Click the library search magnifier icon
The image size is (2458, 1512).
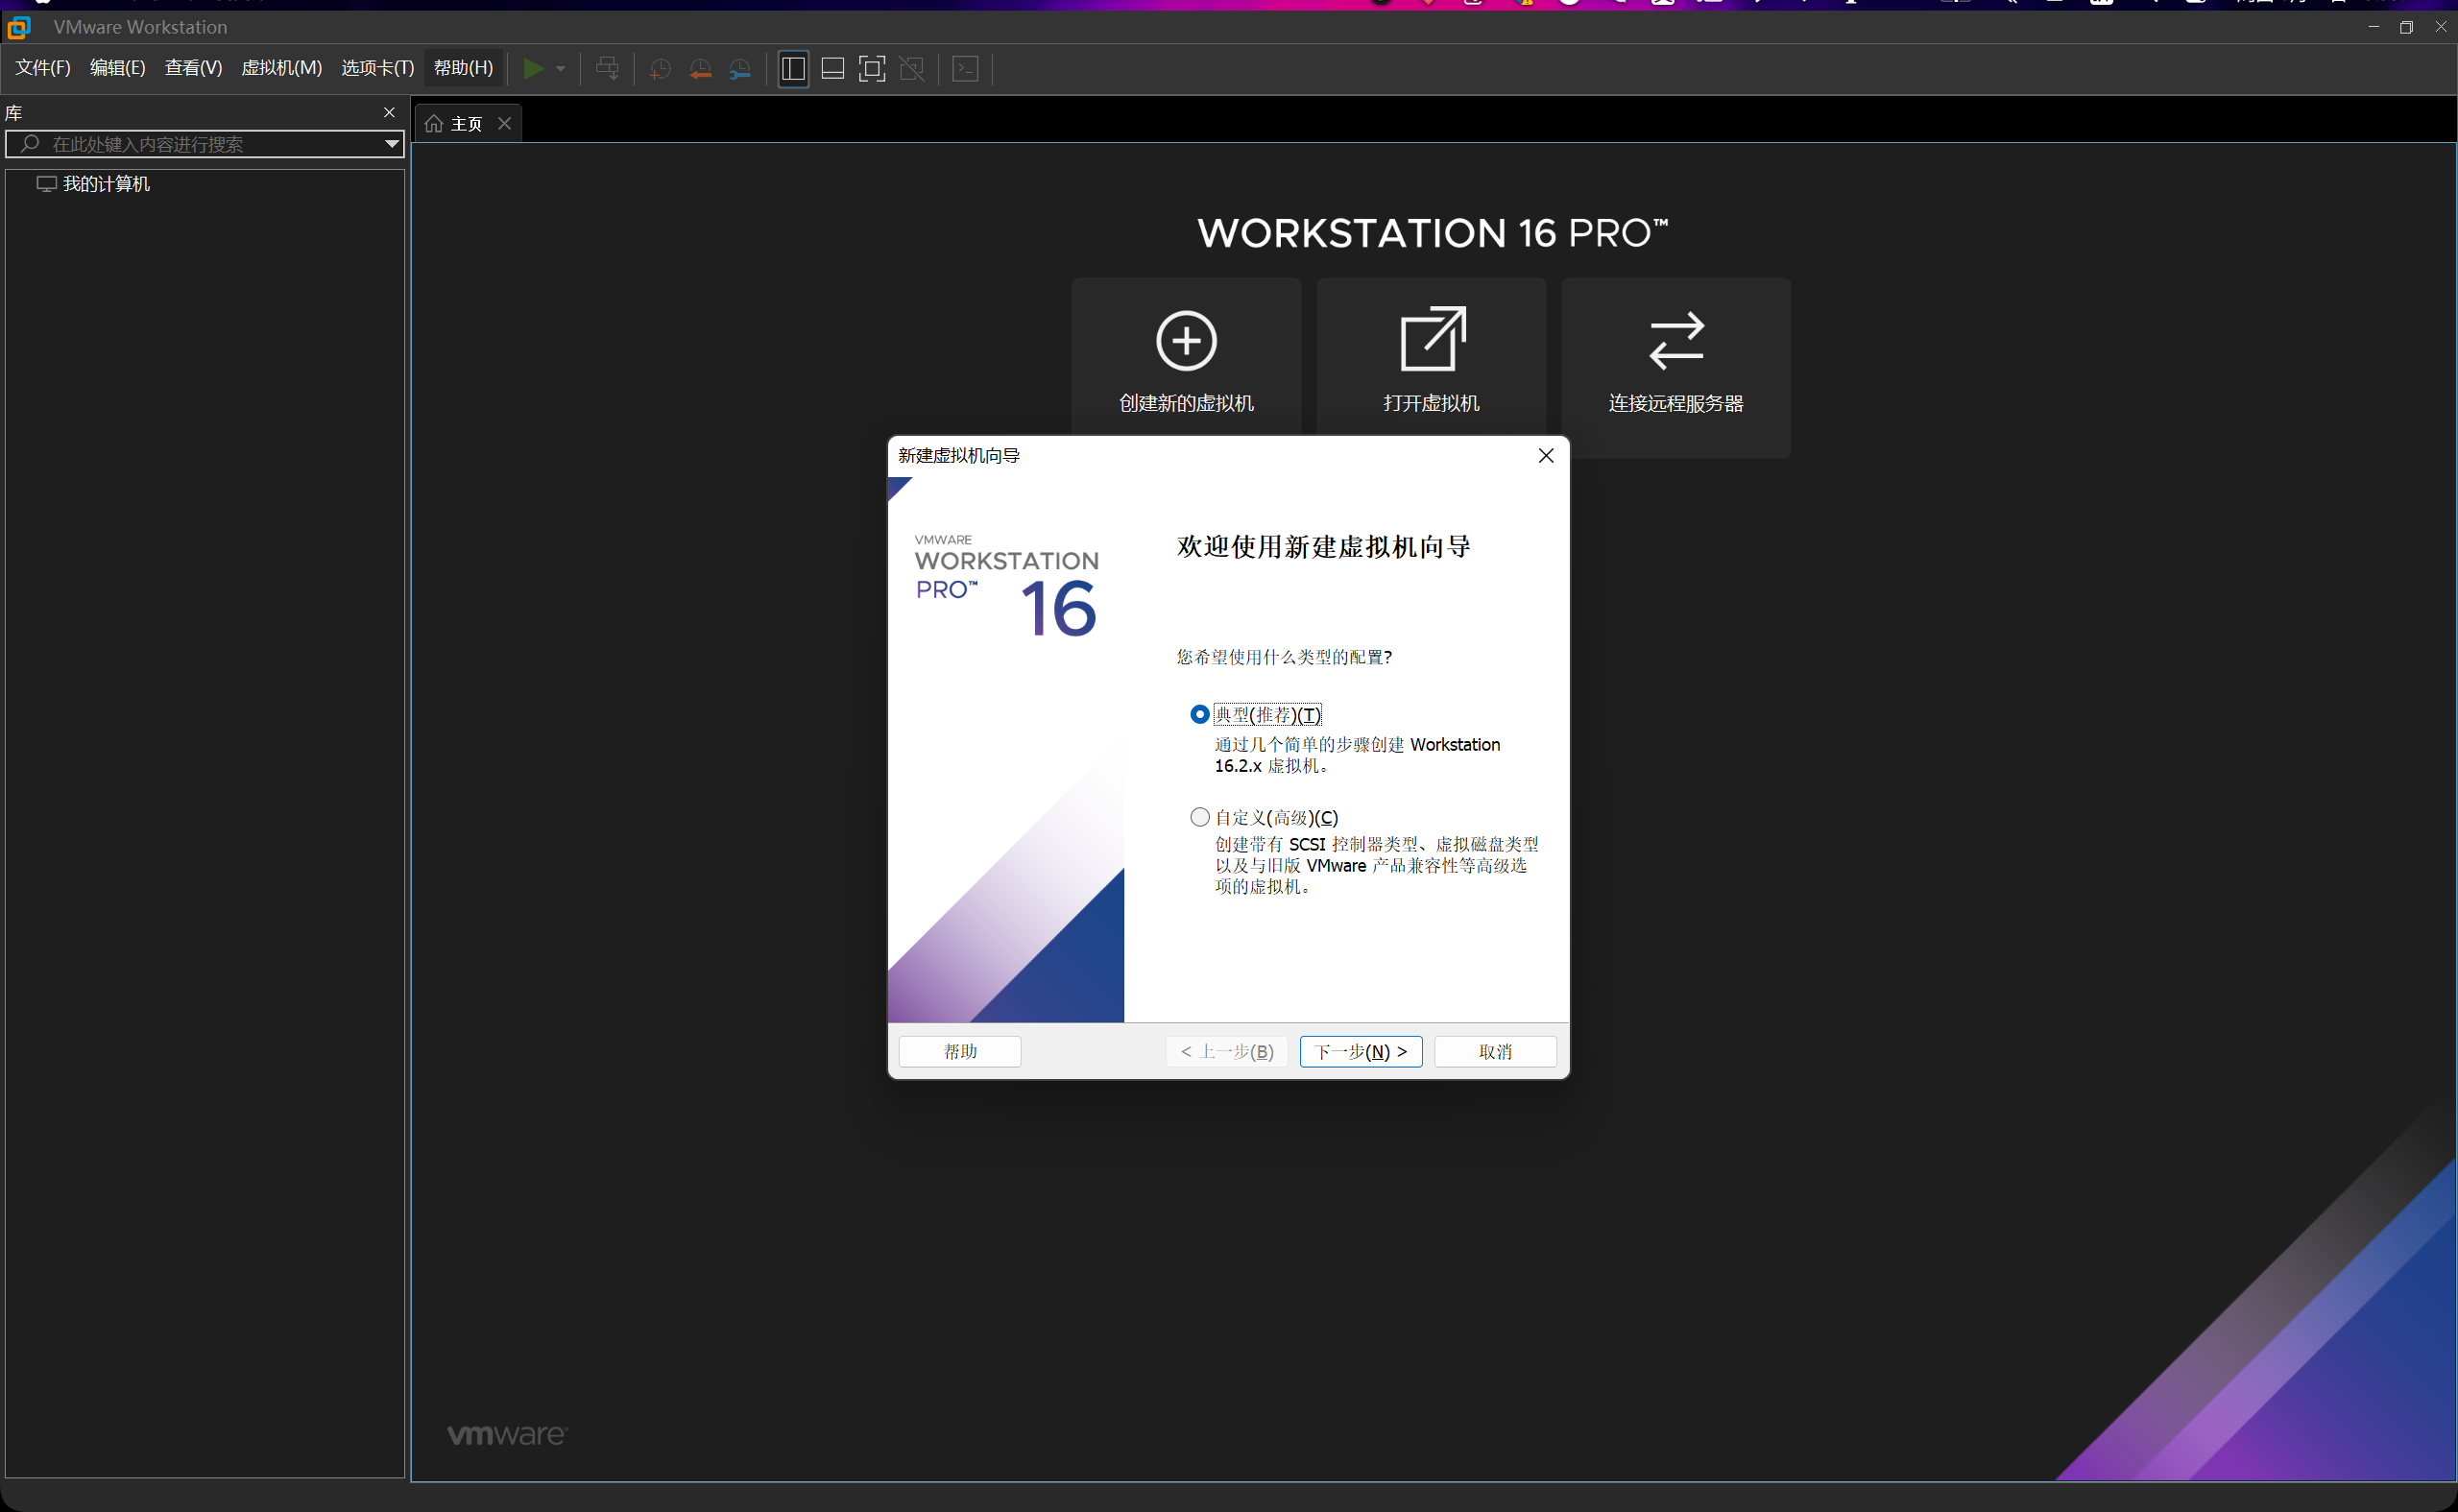coord(30,144)
